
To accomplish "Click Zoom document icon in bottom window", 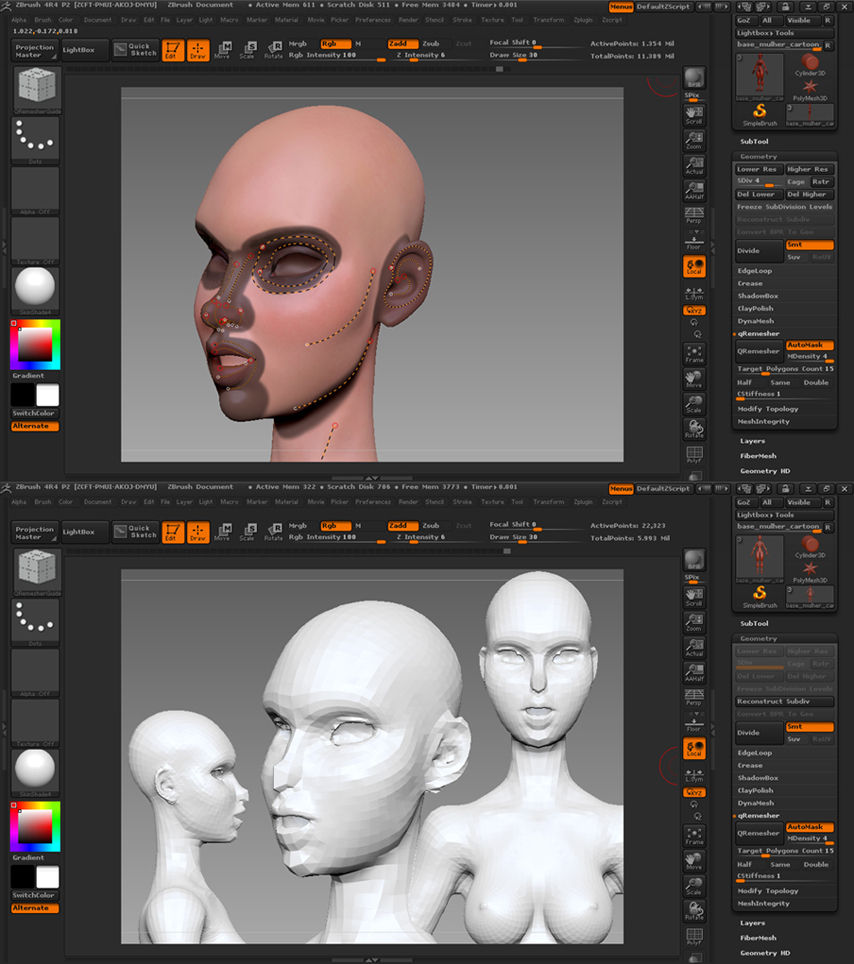I will (694, 623).
